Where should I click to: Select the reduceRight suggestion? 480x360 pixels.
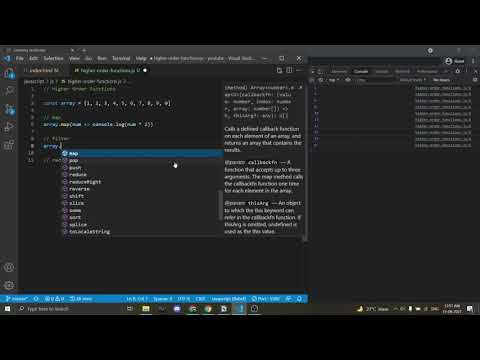[x=142, y=182]
